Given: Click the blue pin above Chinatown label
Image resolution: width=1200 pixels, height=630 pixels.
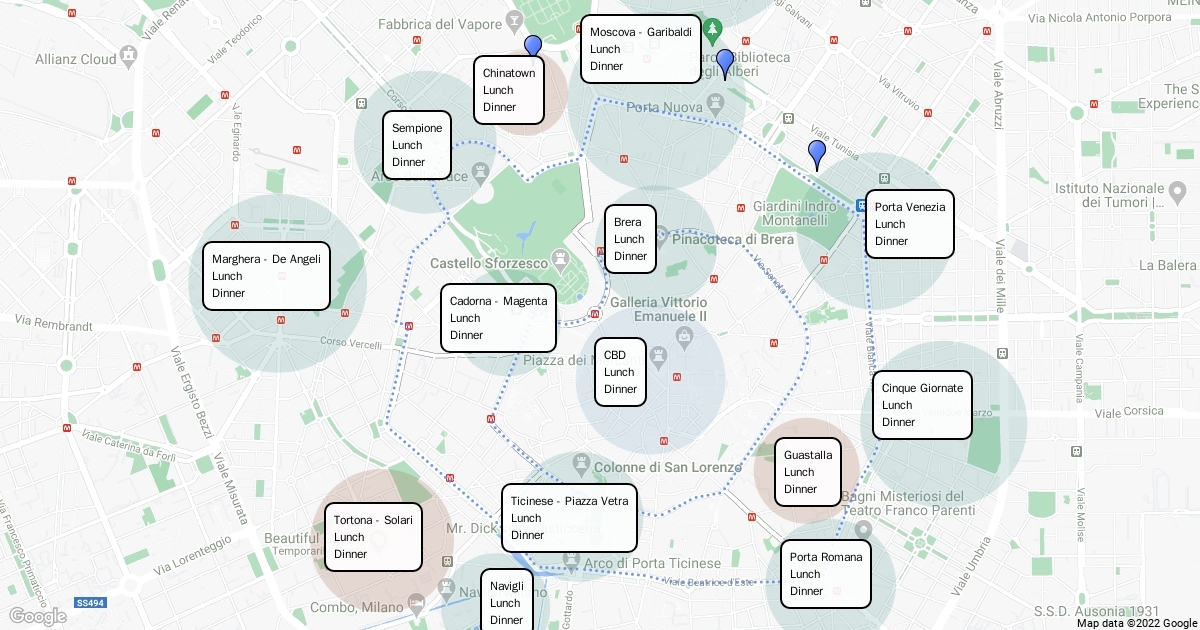Looking at the screenshot, I should [x=533, y=45].
